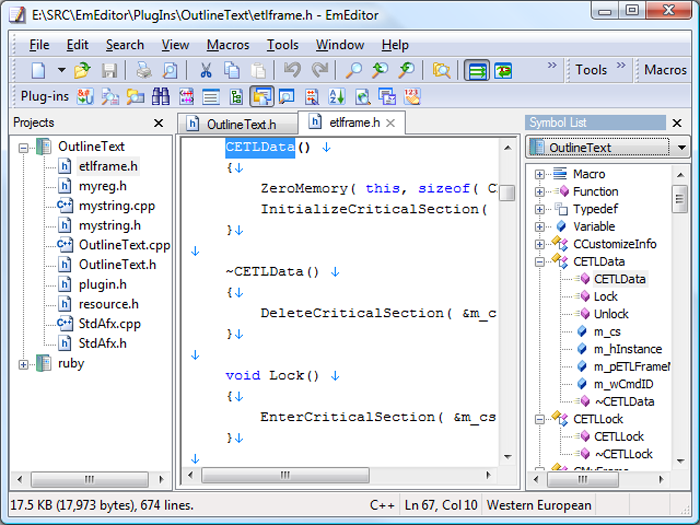Click the editor vertical scrollbar thumb

tap(507, 192)
